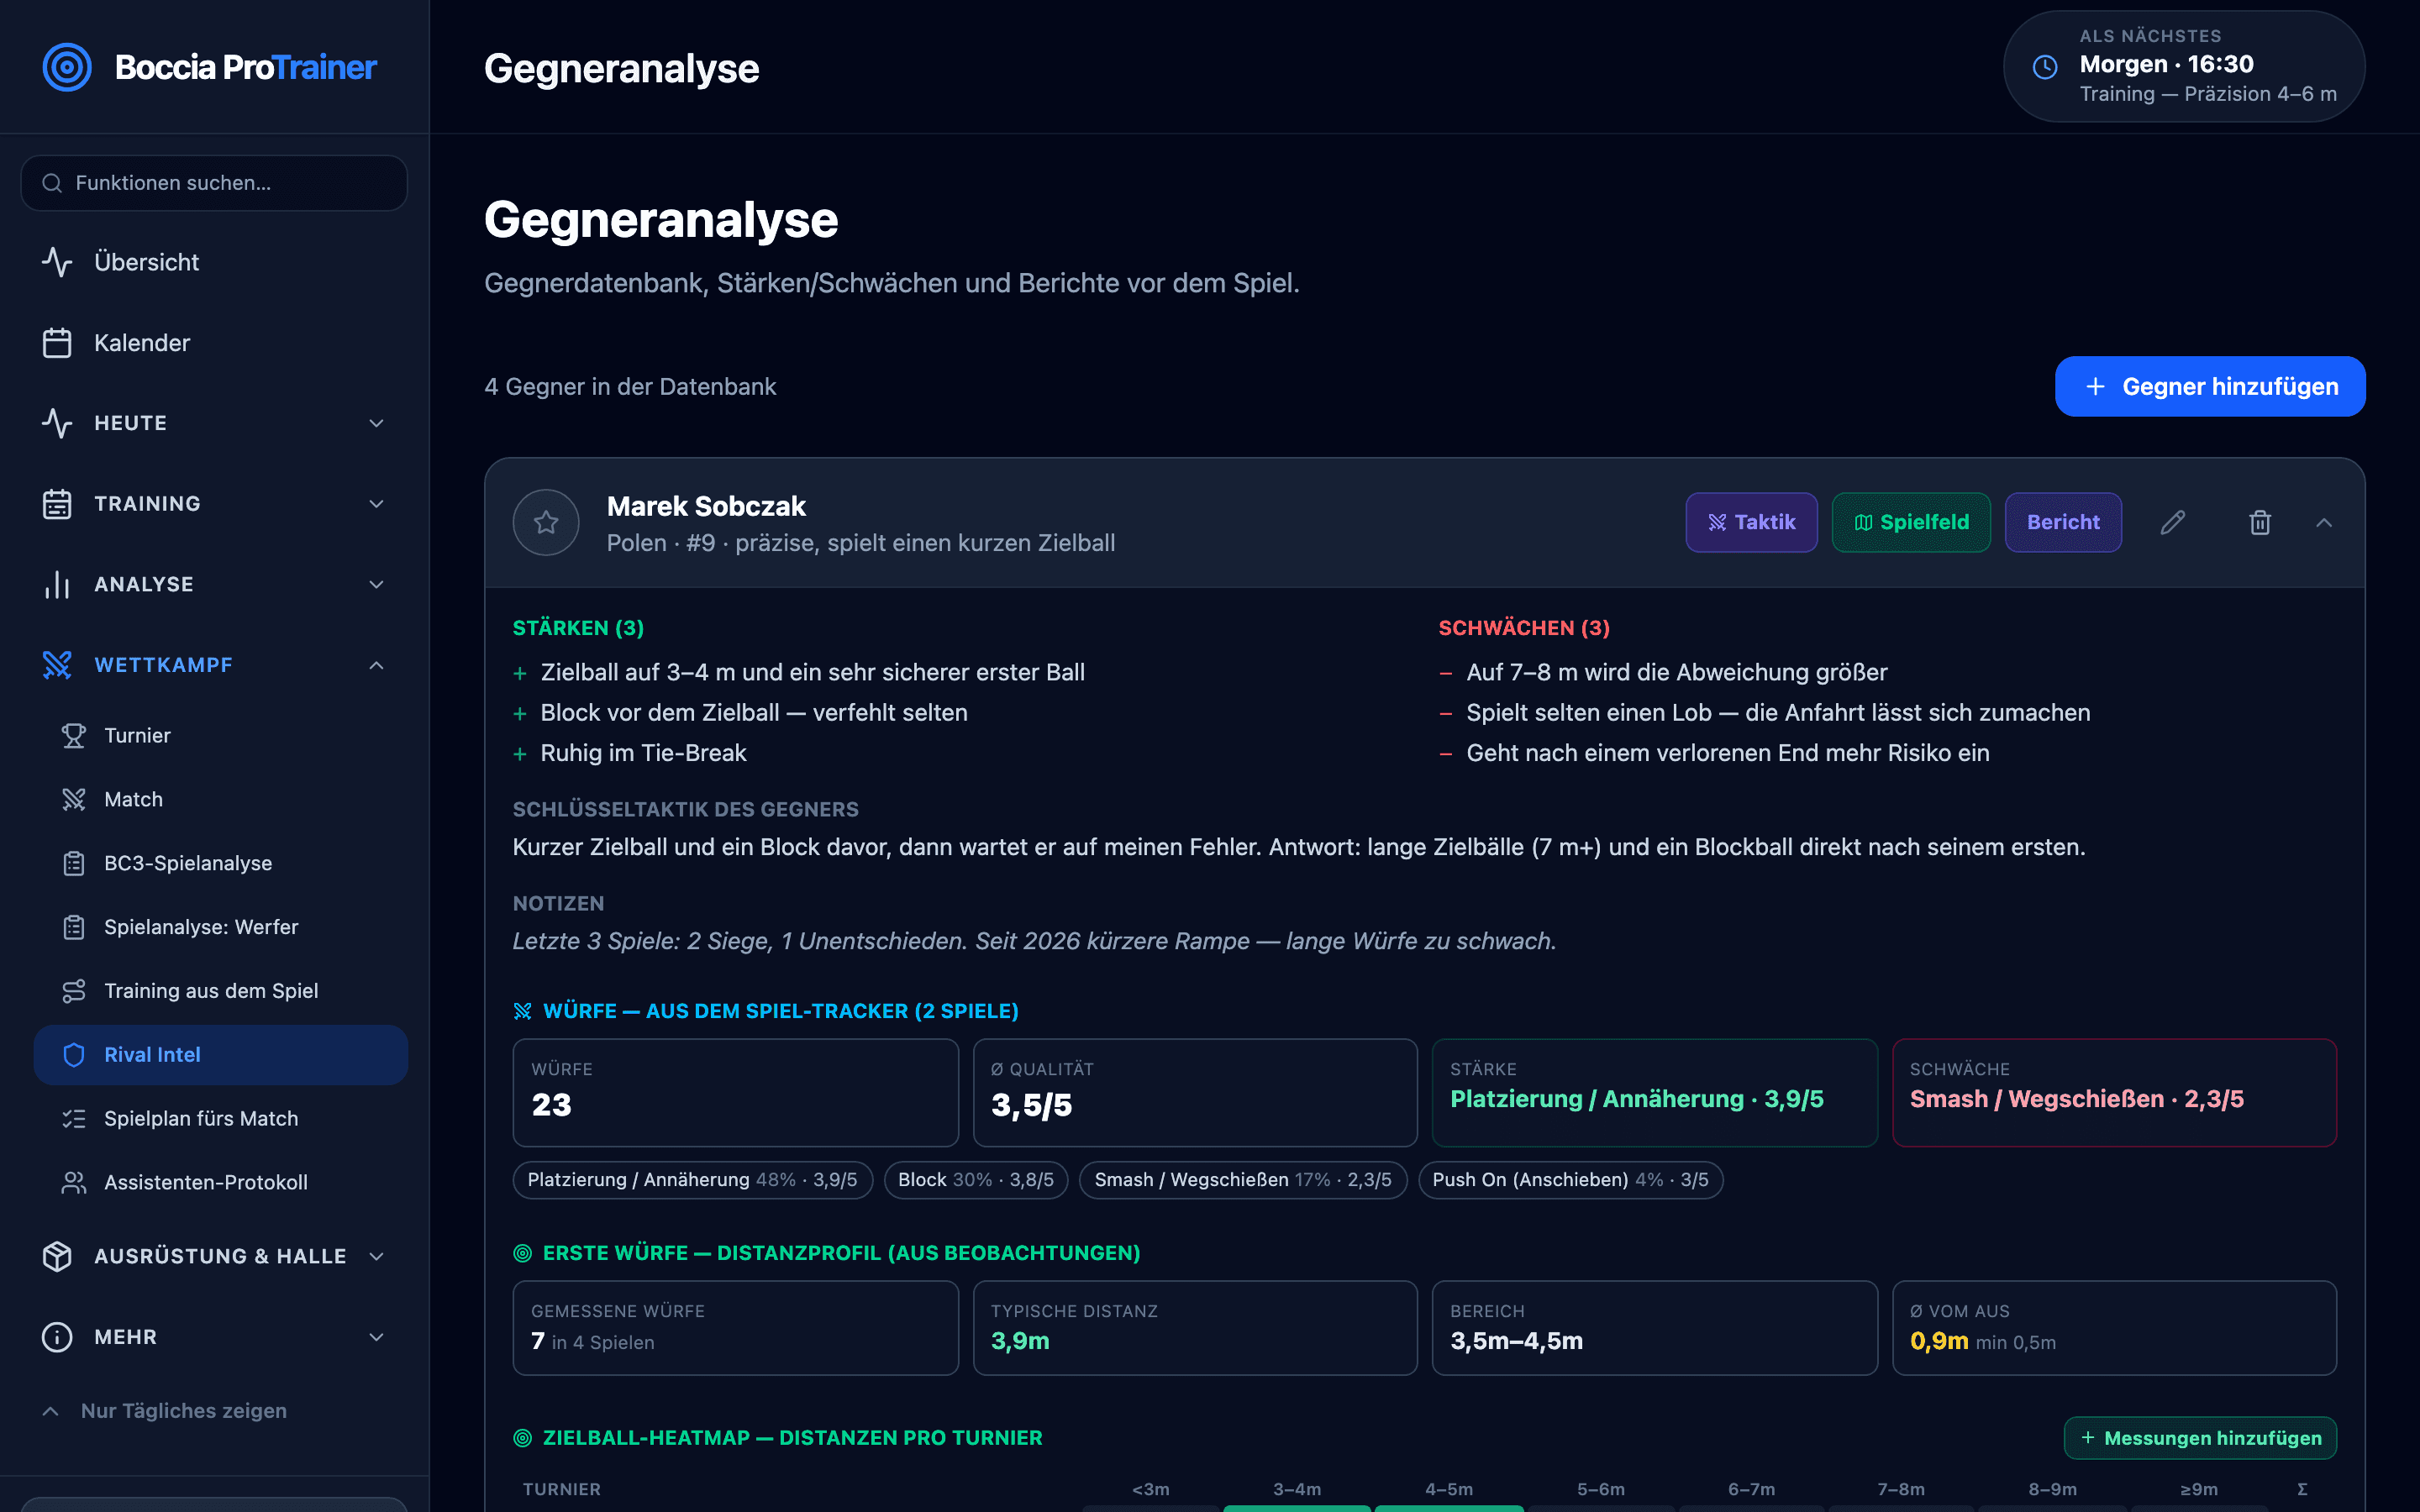Open the Spielfeld view
Screen dimensions: 2420x1512
[1911, 522]
